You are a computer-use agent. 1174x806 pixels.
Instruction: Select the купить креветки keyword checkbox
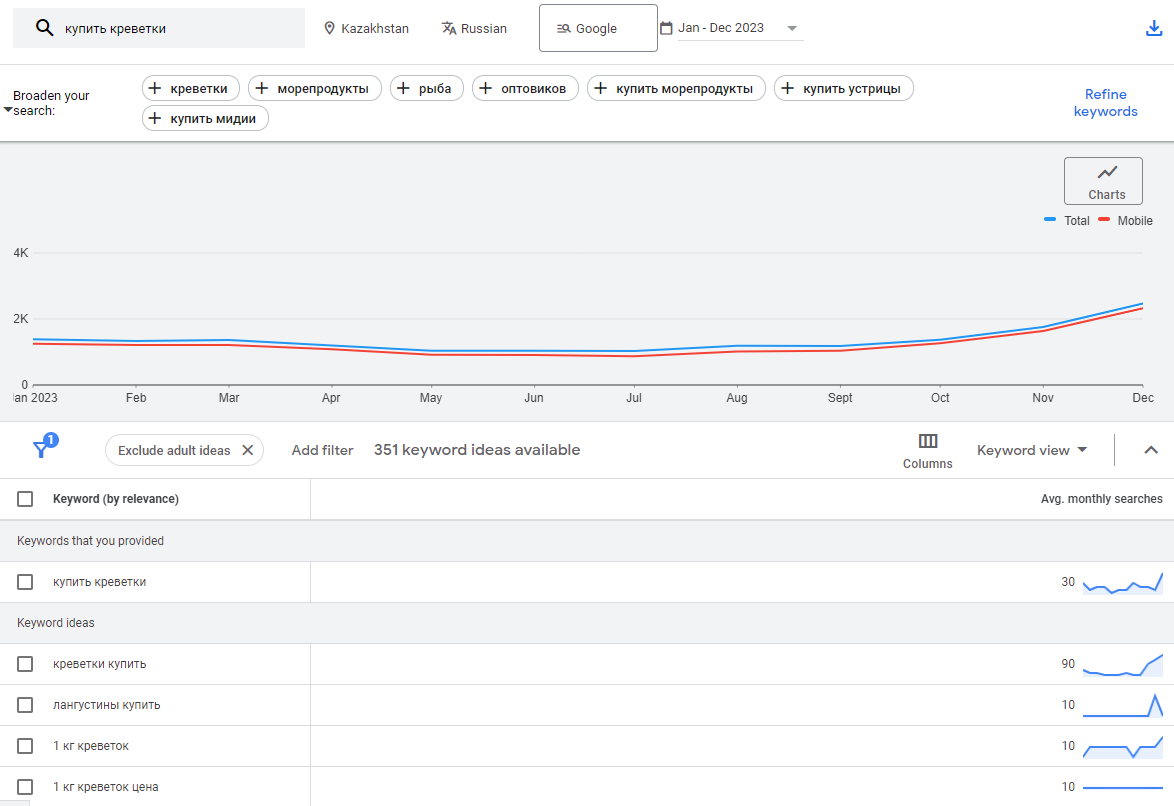coord(25,582)
